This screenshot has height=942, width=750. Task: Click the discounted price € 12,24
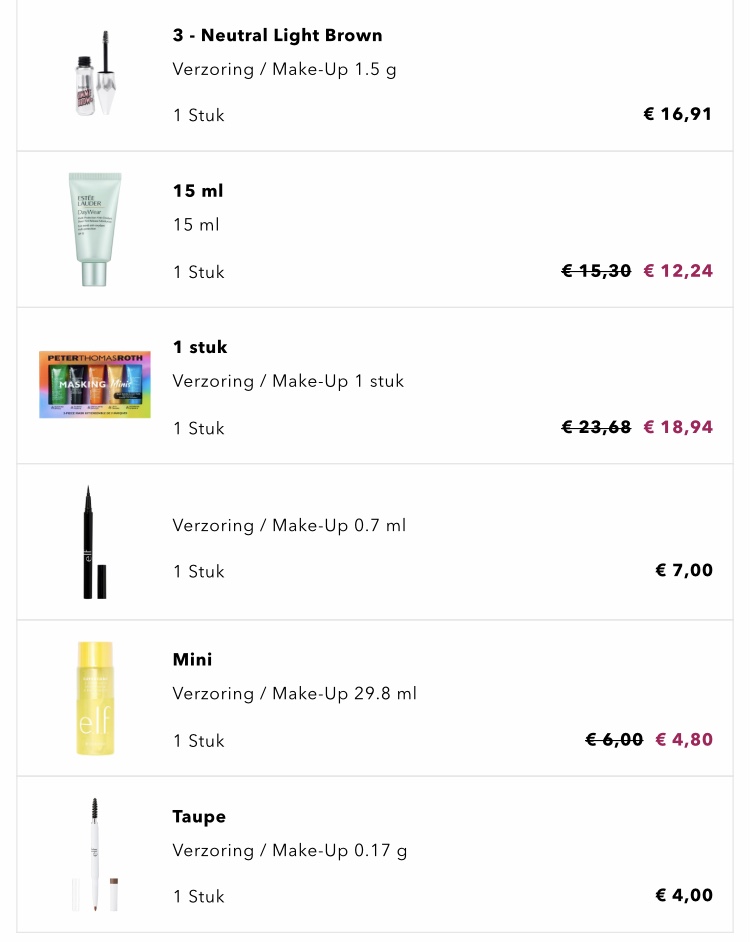point(678,271)
